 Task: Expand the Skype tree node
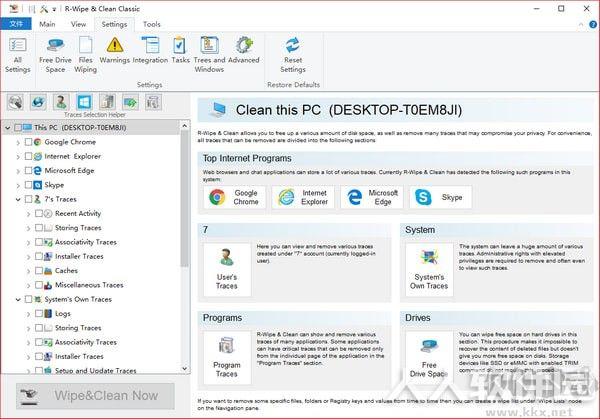[x=18, y=185]
